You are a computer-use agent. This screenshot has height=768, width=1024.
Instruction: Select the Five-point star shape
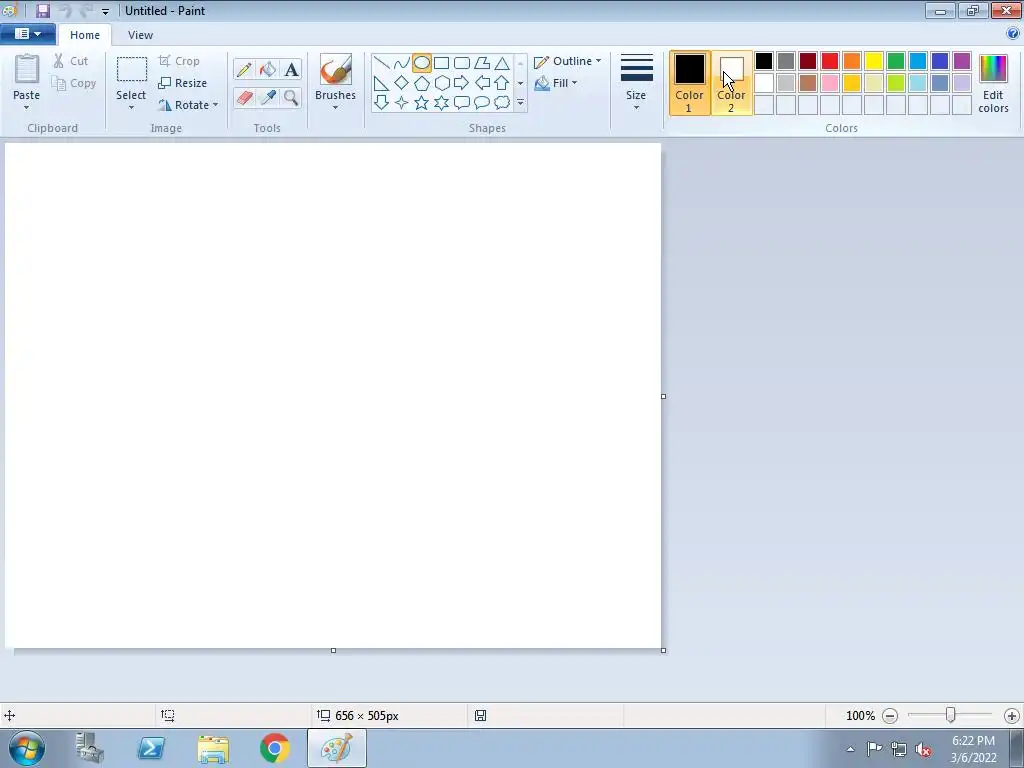[422, 103]
